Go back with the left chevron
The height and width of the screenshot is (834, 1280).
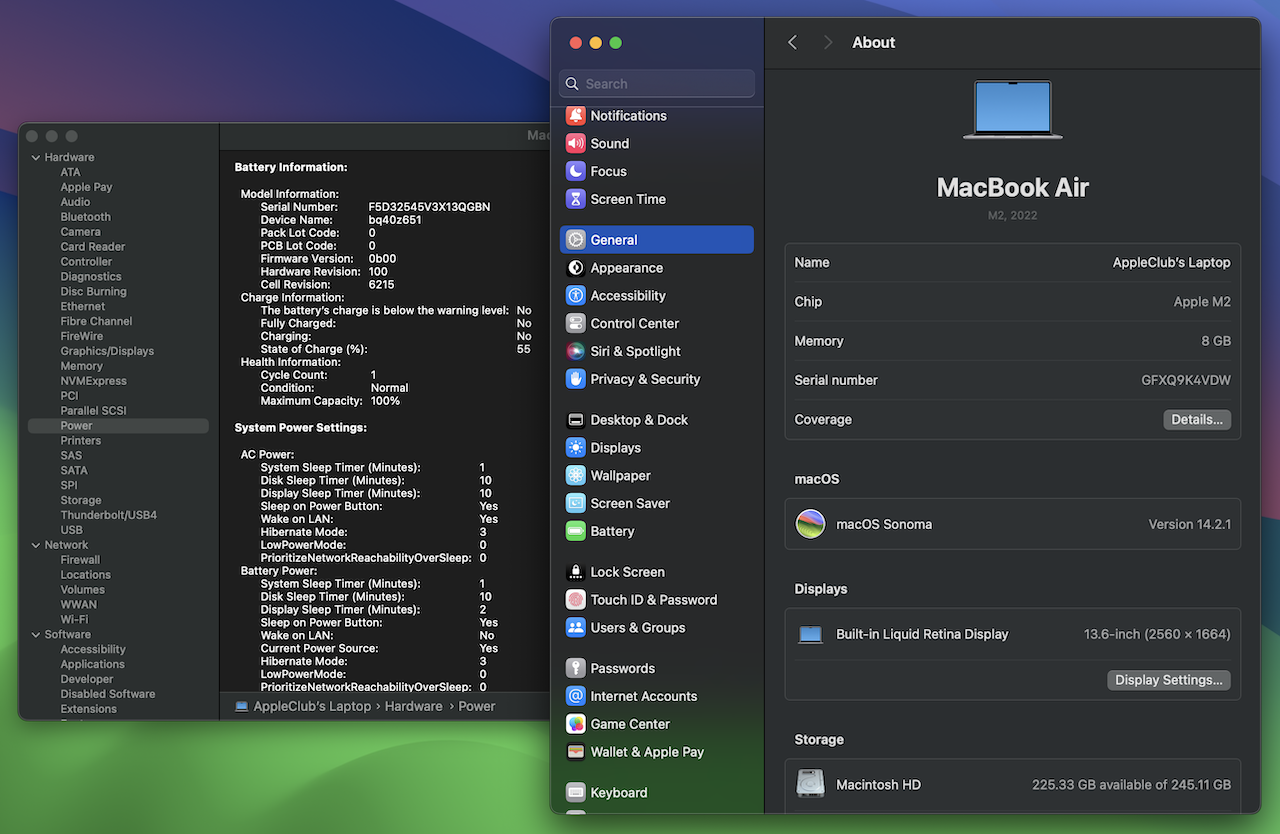(x=792, y=42)
